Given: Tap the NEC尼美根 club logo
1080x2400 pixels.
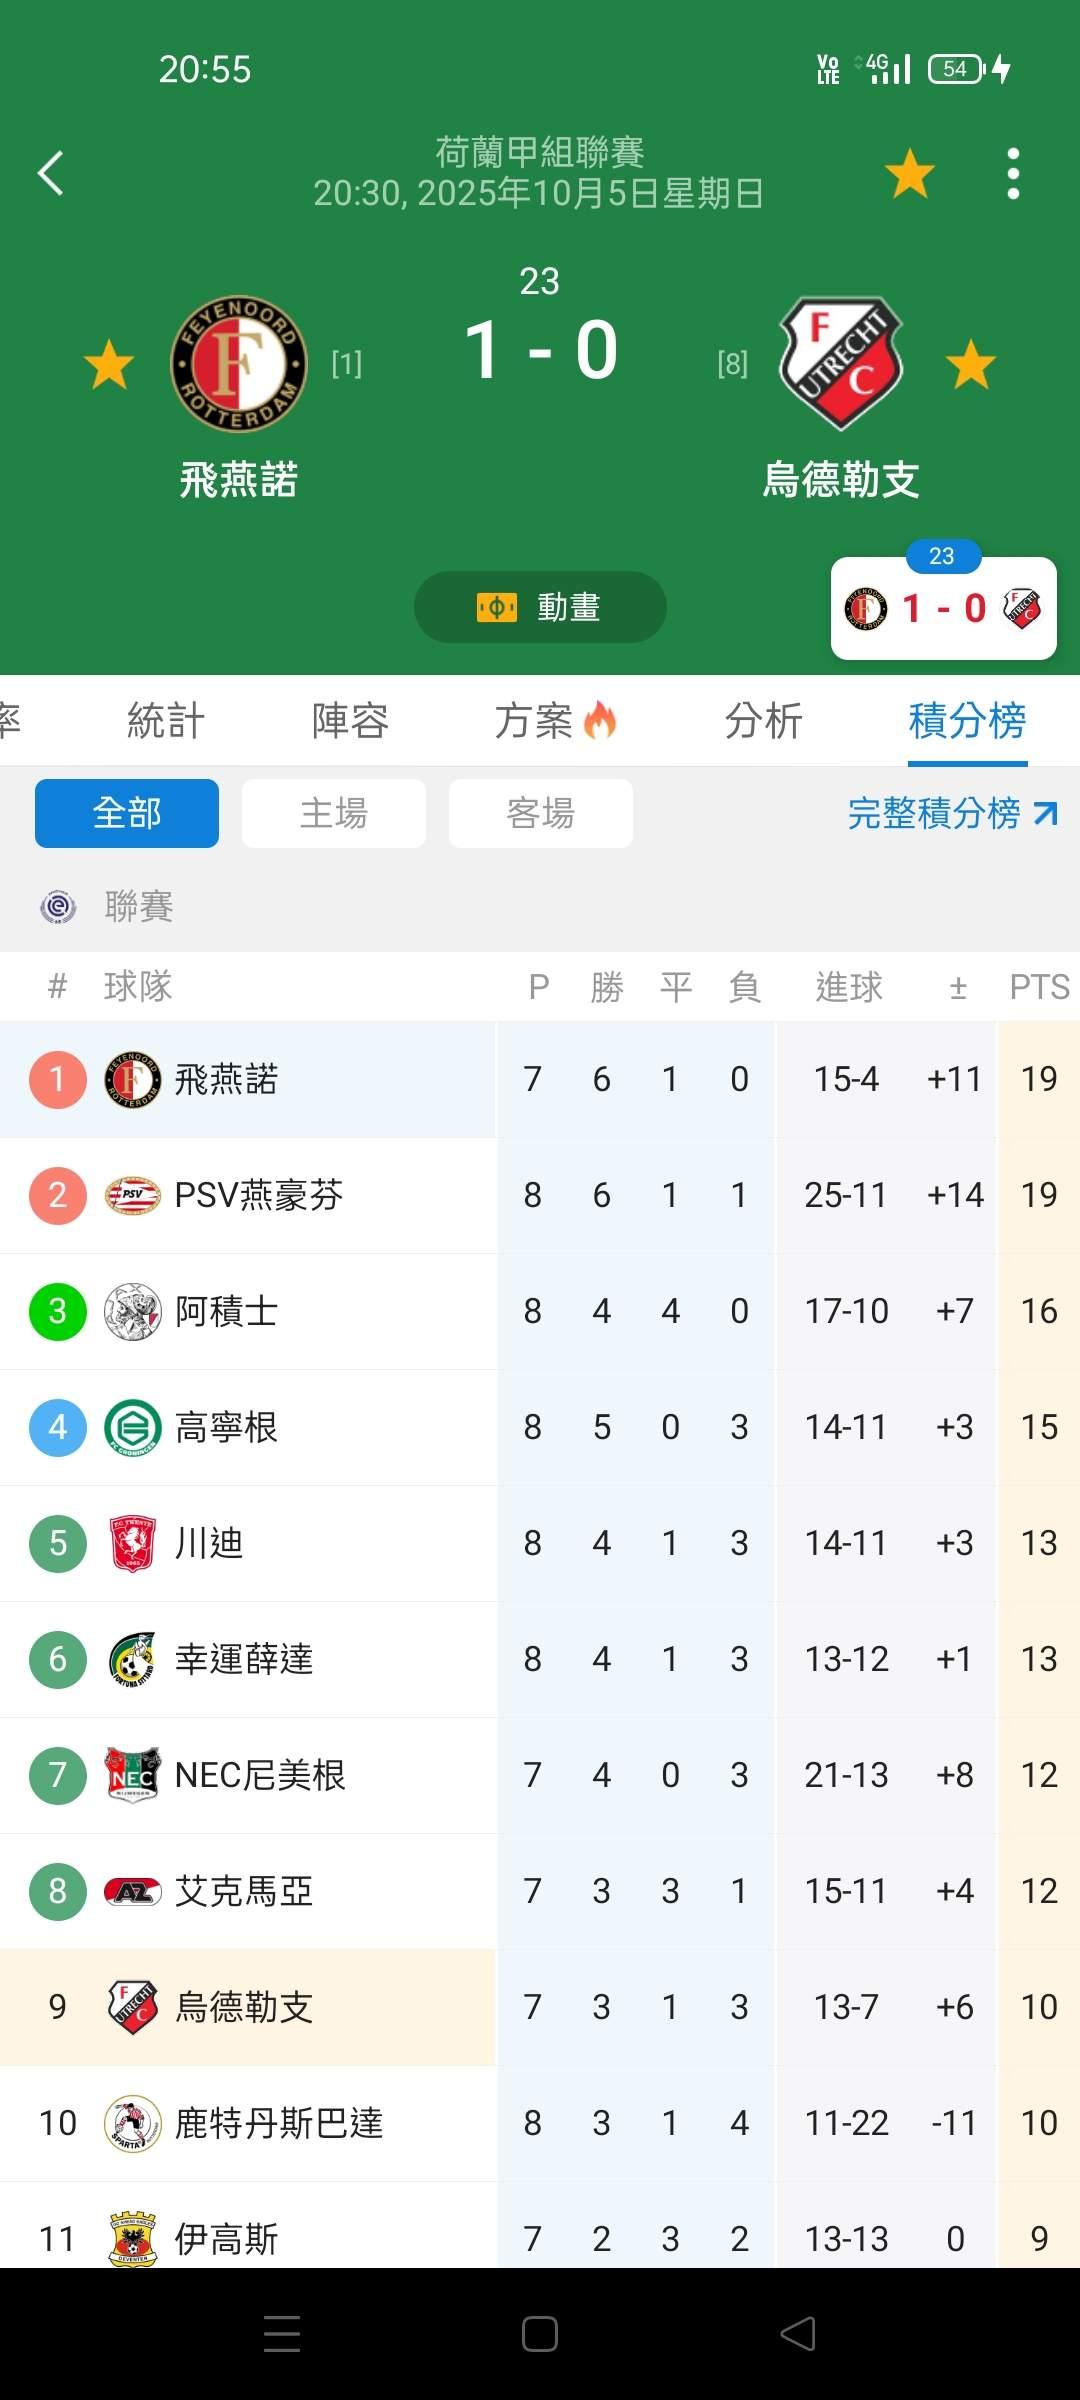Looking at the screenshot, I should pos(133,1775).
